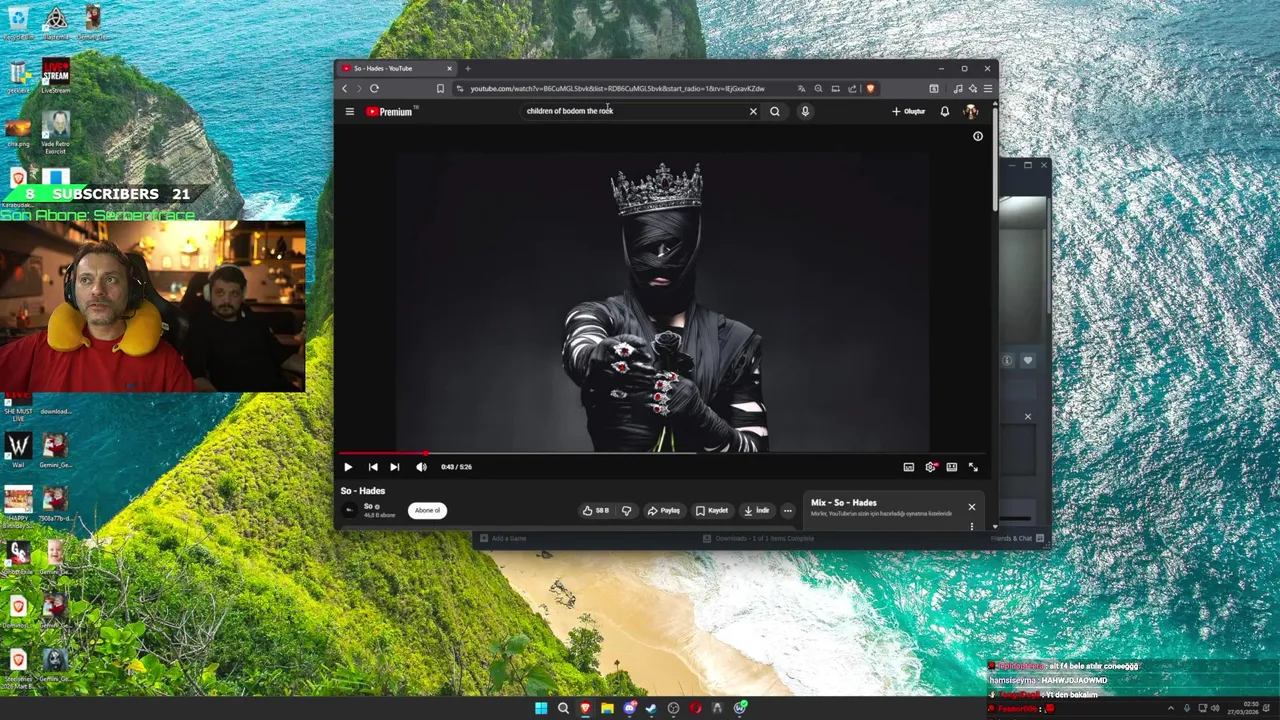Open Brave Shields lion icon
Screen dimensions: 1280x720
tap(870, 88)
